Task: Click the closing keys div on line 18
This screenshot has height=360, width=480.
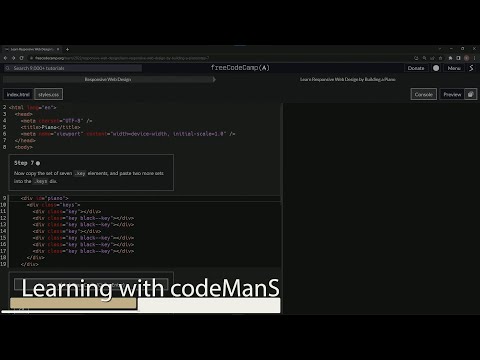Action: [x=35, y=258]
